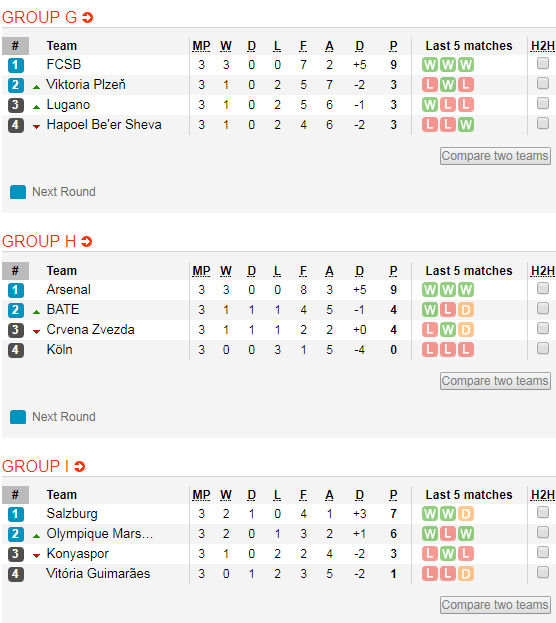Tick the H2H checkbox for FCSB
Screen dimensions: 556x623
coord(543,63)
